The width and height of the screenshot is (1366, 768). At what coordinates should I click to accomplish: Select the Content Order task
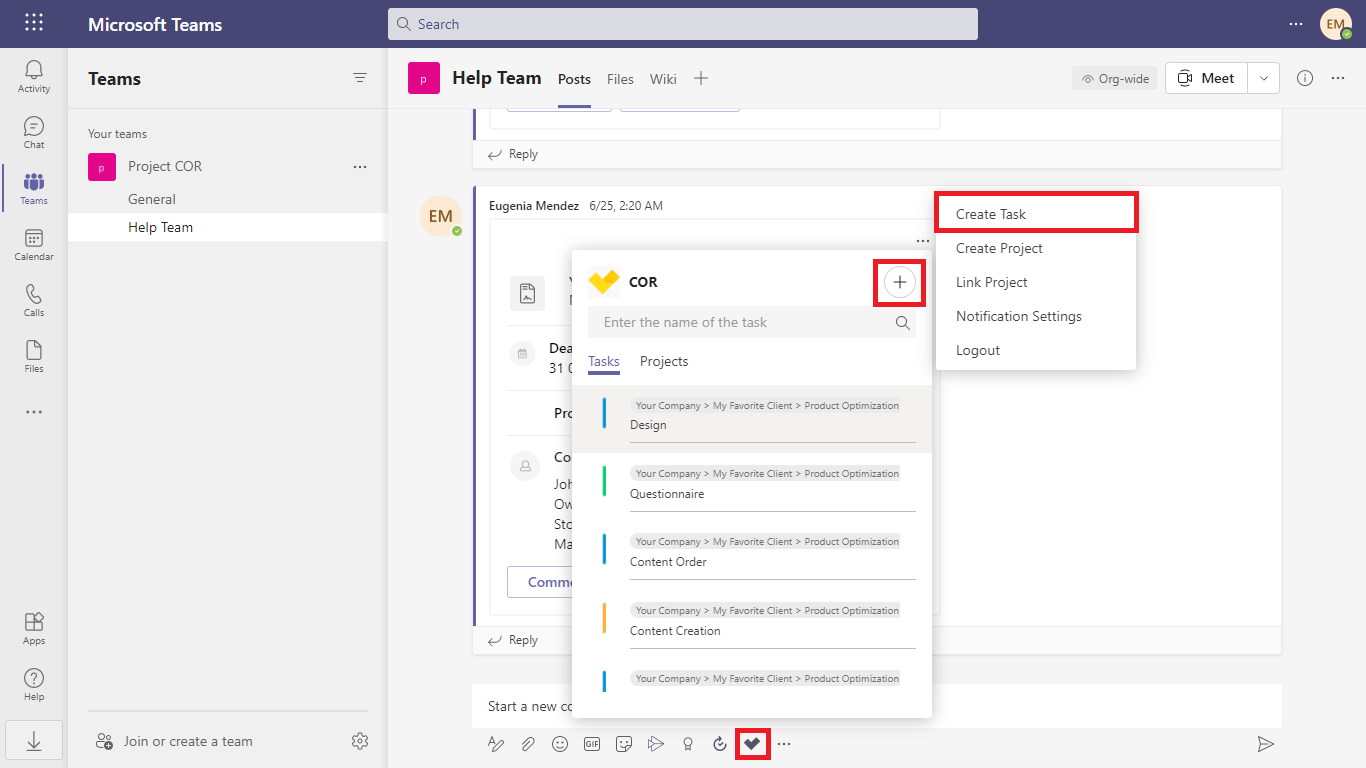tap(752, 555)
